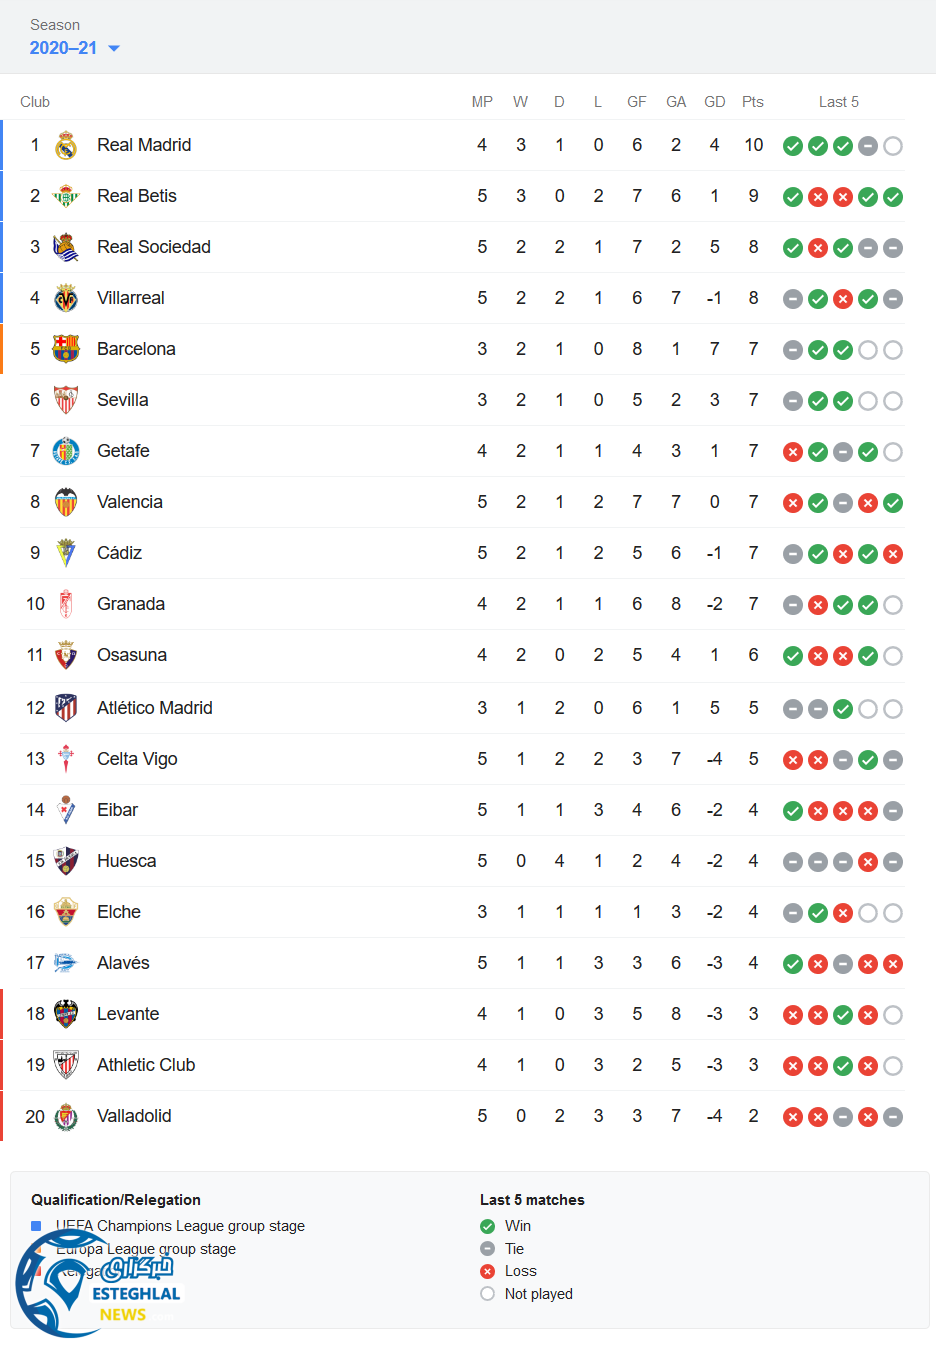Image resolution: width=936 pixels, height=1365 pixels.
Task: Click the Levante crest icon
Action: [66, 1014]
